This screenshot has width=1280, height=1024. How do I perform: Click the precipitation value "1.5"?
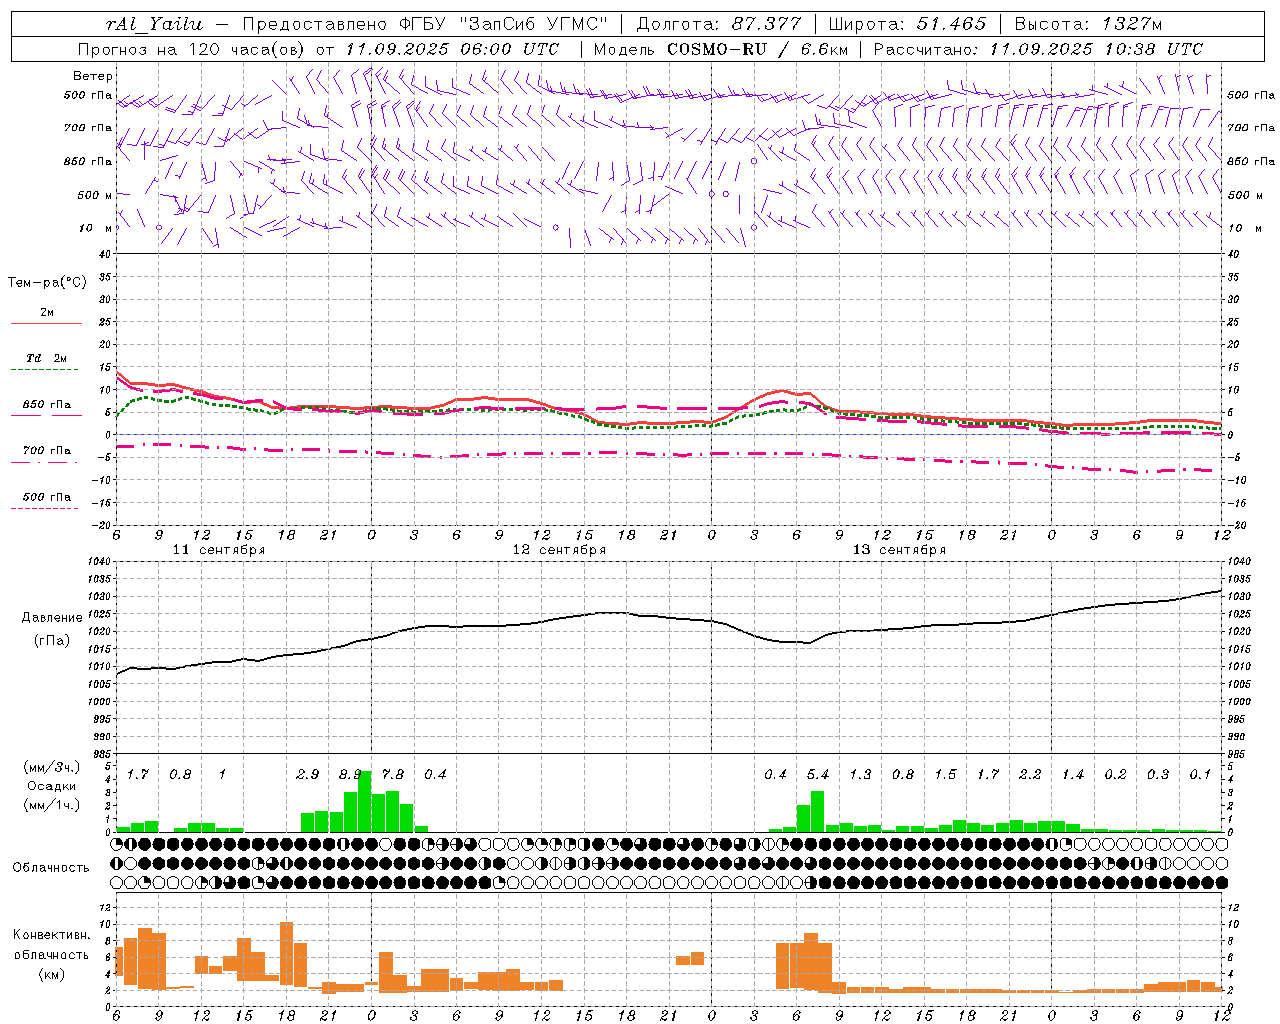pyautogui.click(x=945, y=775)
